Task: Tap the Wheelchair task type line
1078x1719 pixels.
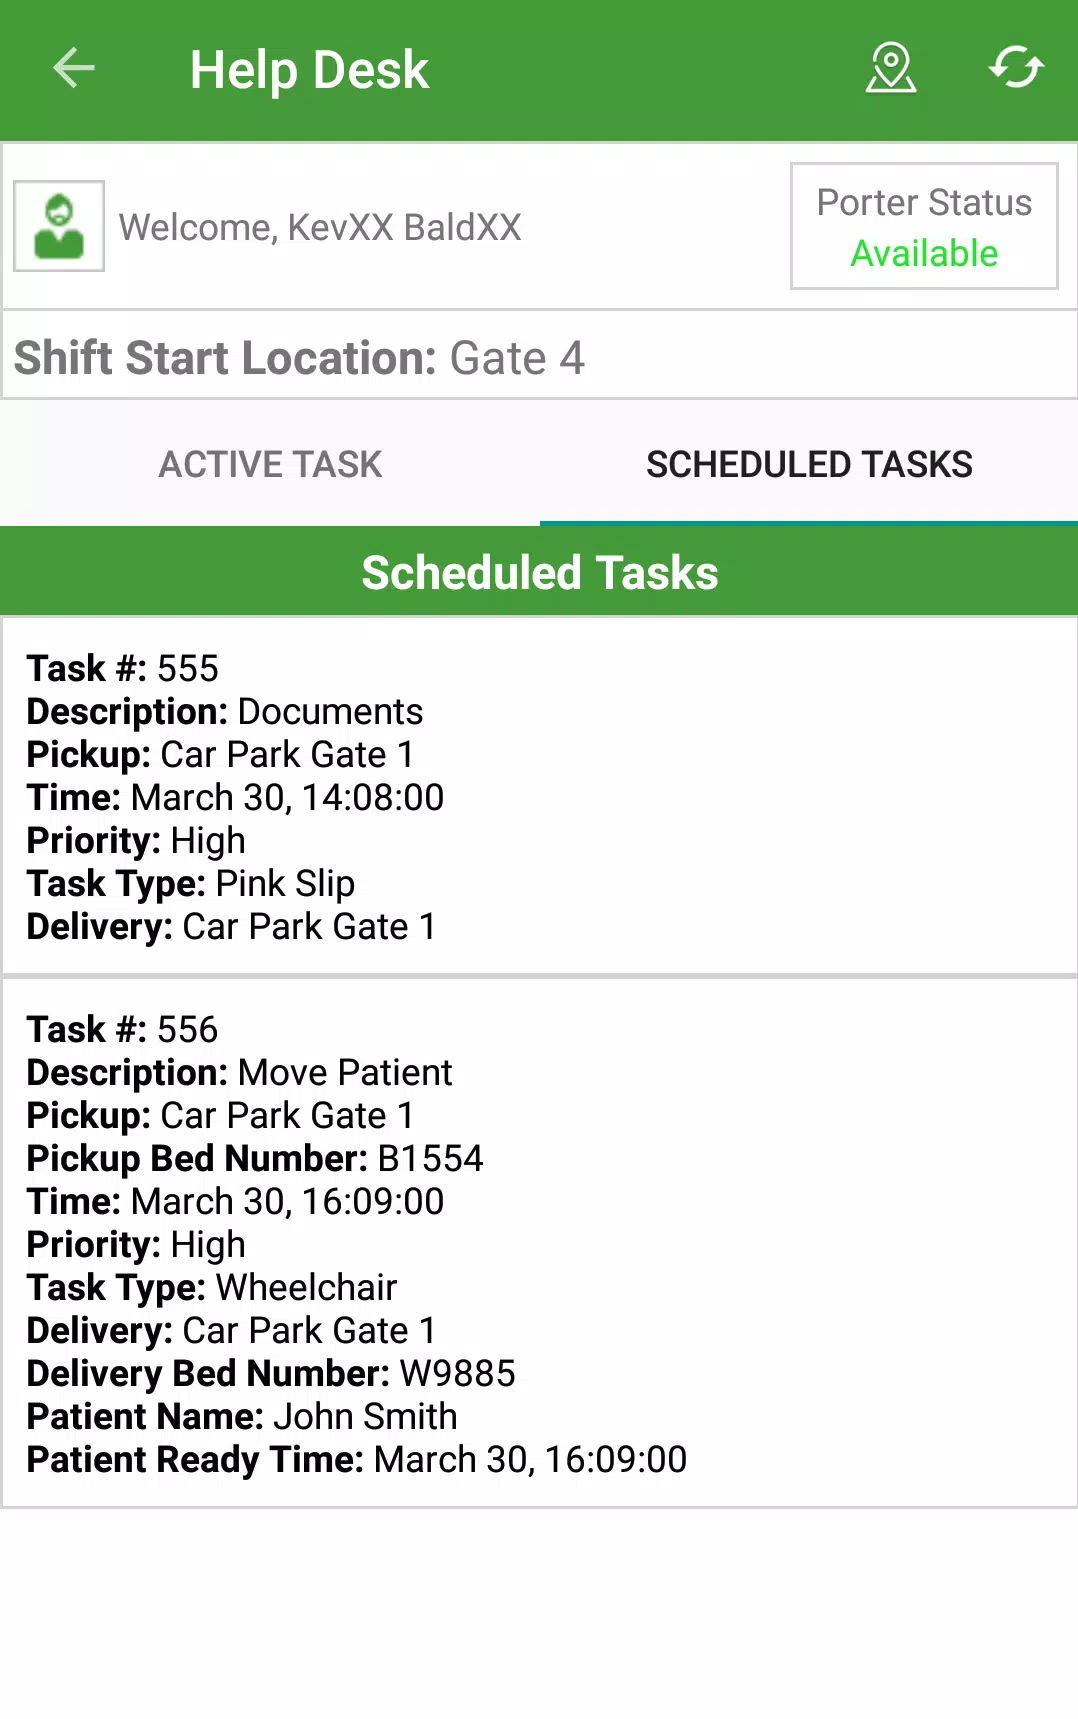Action: 212,1287
